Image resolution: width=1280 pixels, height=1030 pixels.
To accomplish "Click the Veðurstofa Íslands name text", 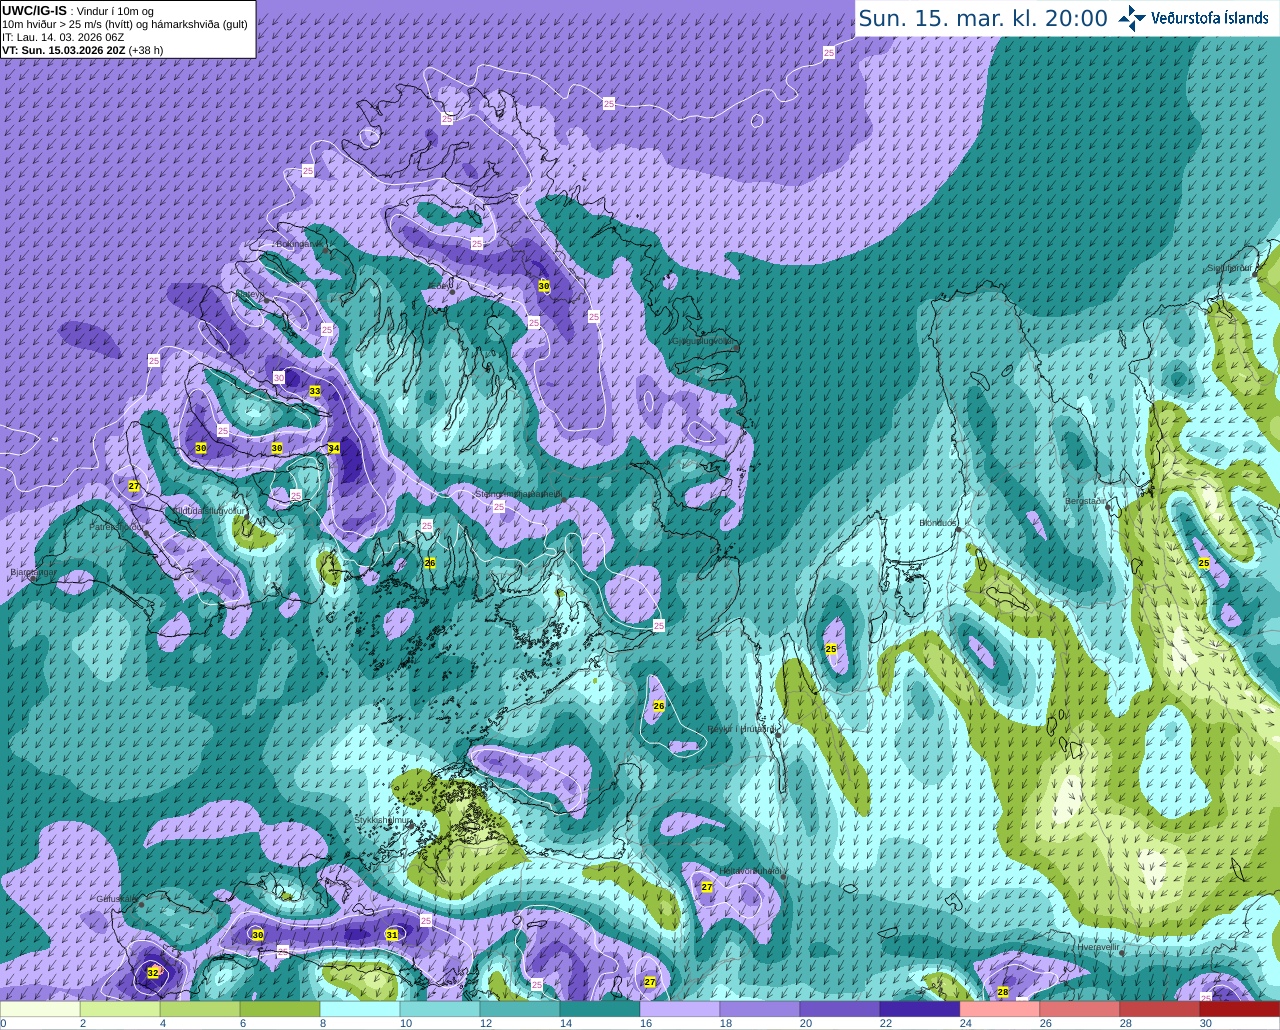I will point(1209,18).
